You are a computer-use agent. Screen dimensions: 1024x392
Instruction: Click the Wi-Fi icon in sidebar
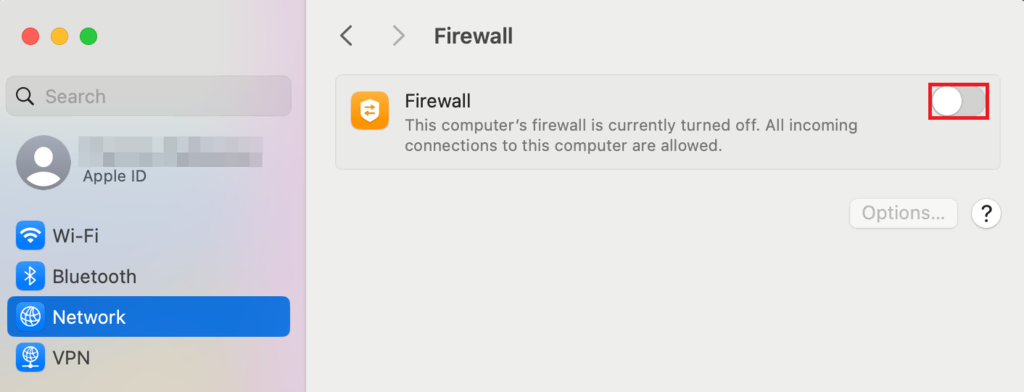pyautogui.click(x=30, y=235)
